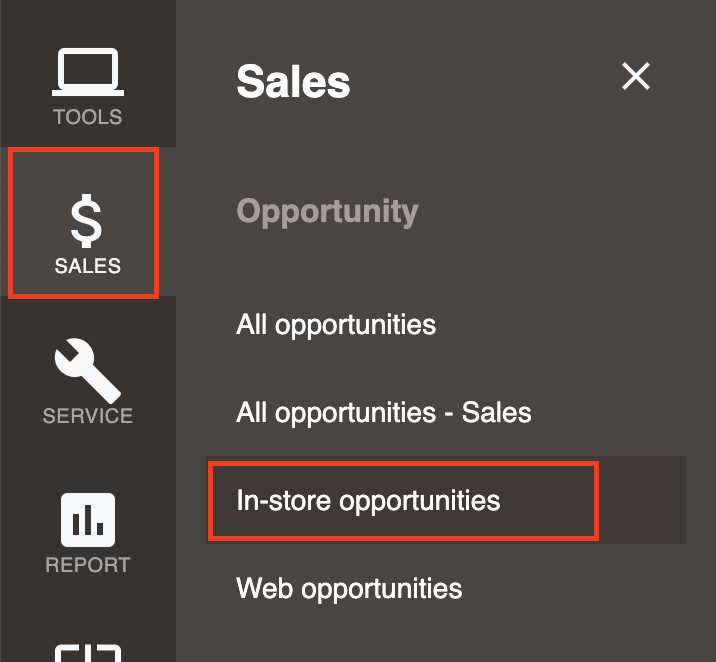Select the Sales dollar sign icon
The width and height of the screenshot is (716, 662).
click(86, 221)
